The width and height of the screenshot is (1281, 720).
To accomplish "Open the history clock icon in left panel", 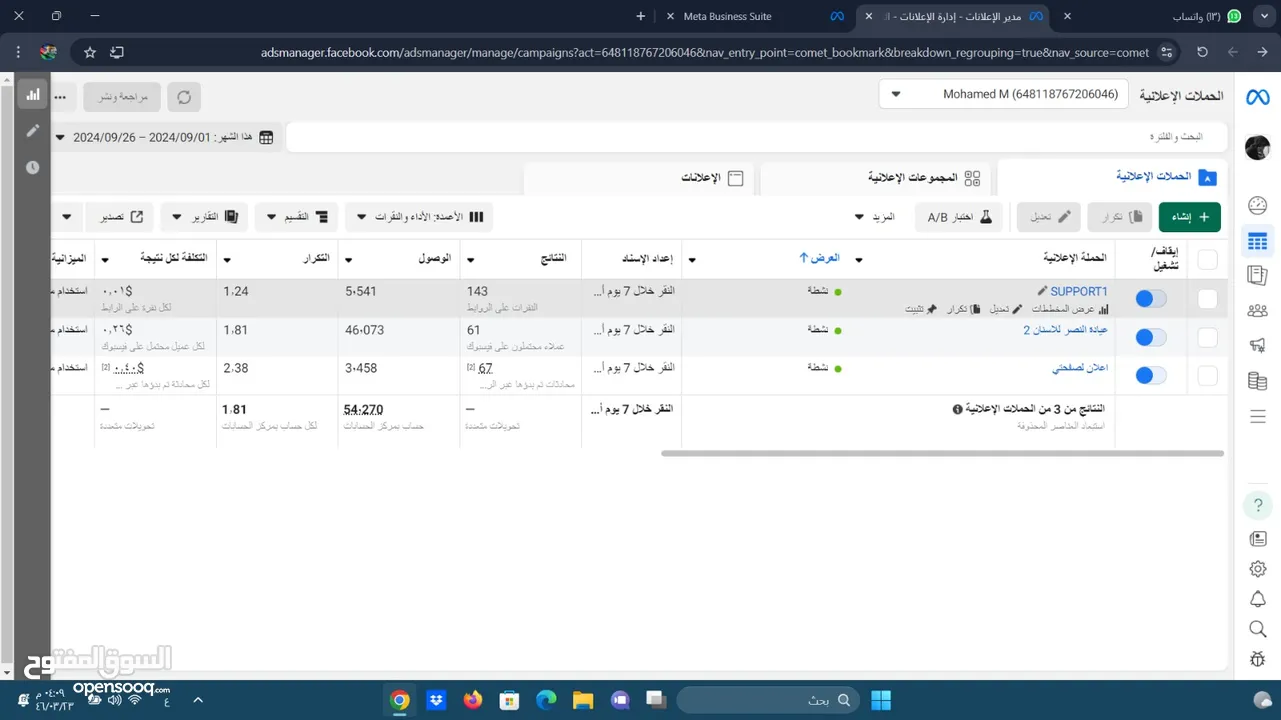I will click(x=33, y=167).
